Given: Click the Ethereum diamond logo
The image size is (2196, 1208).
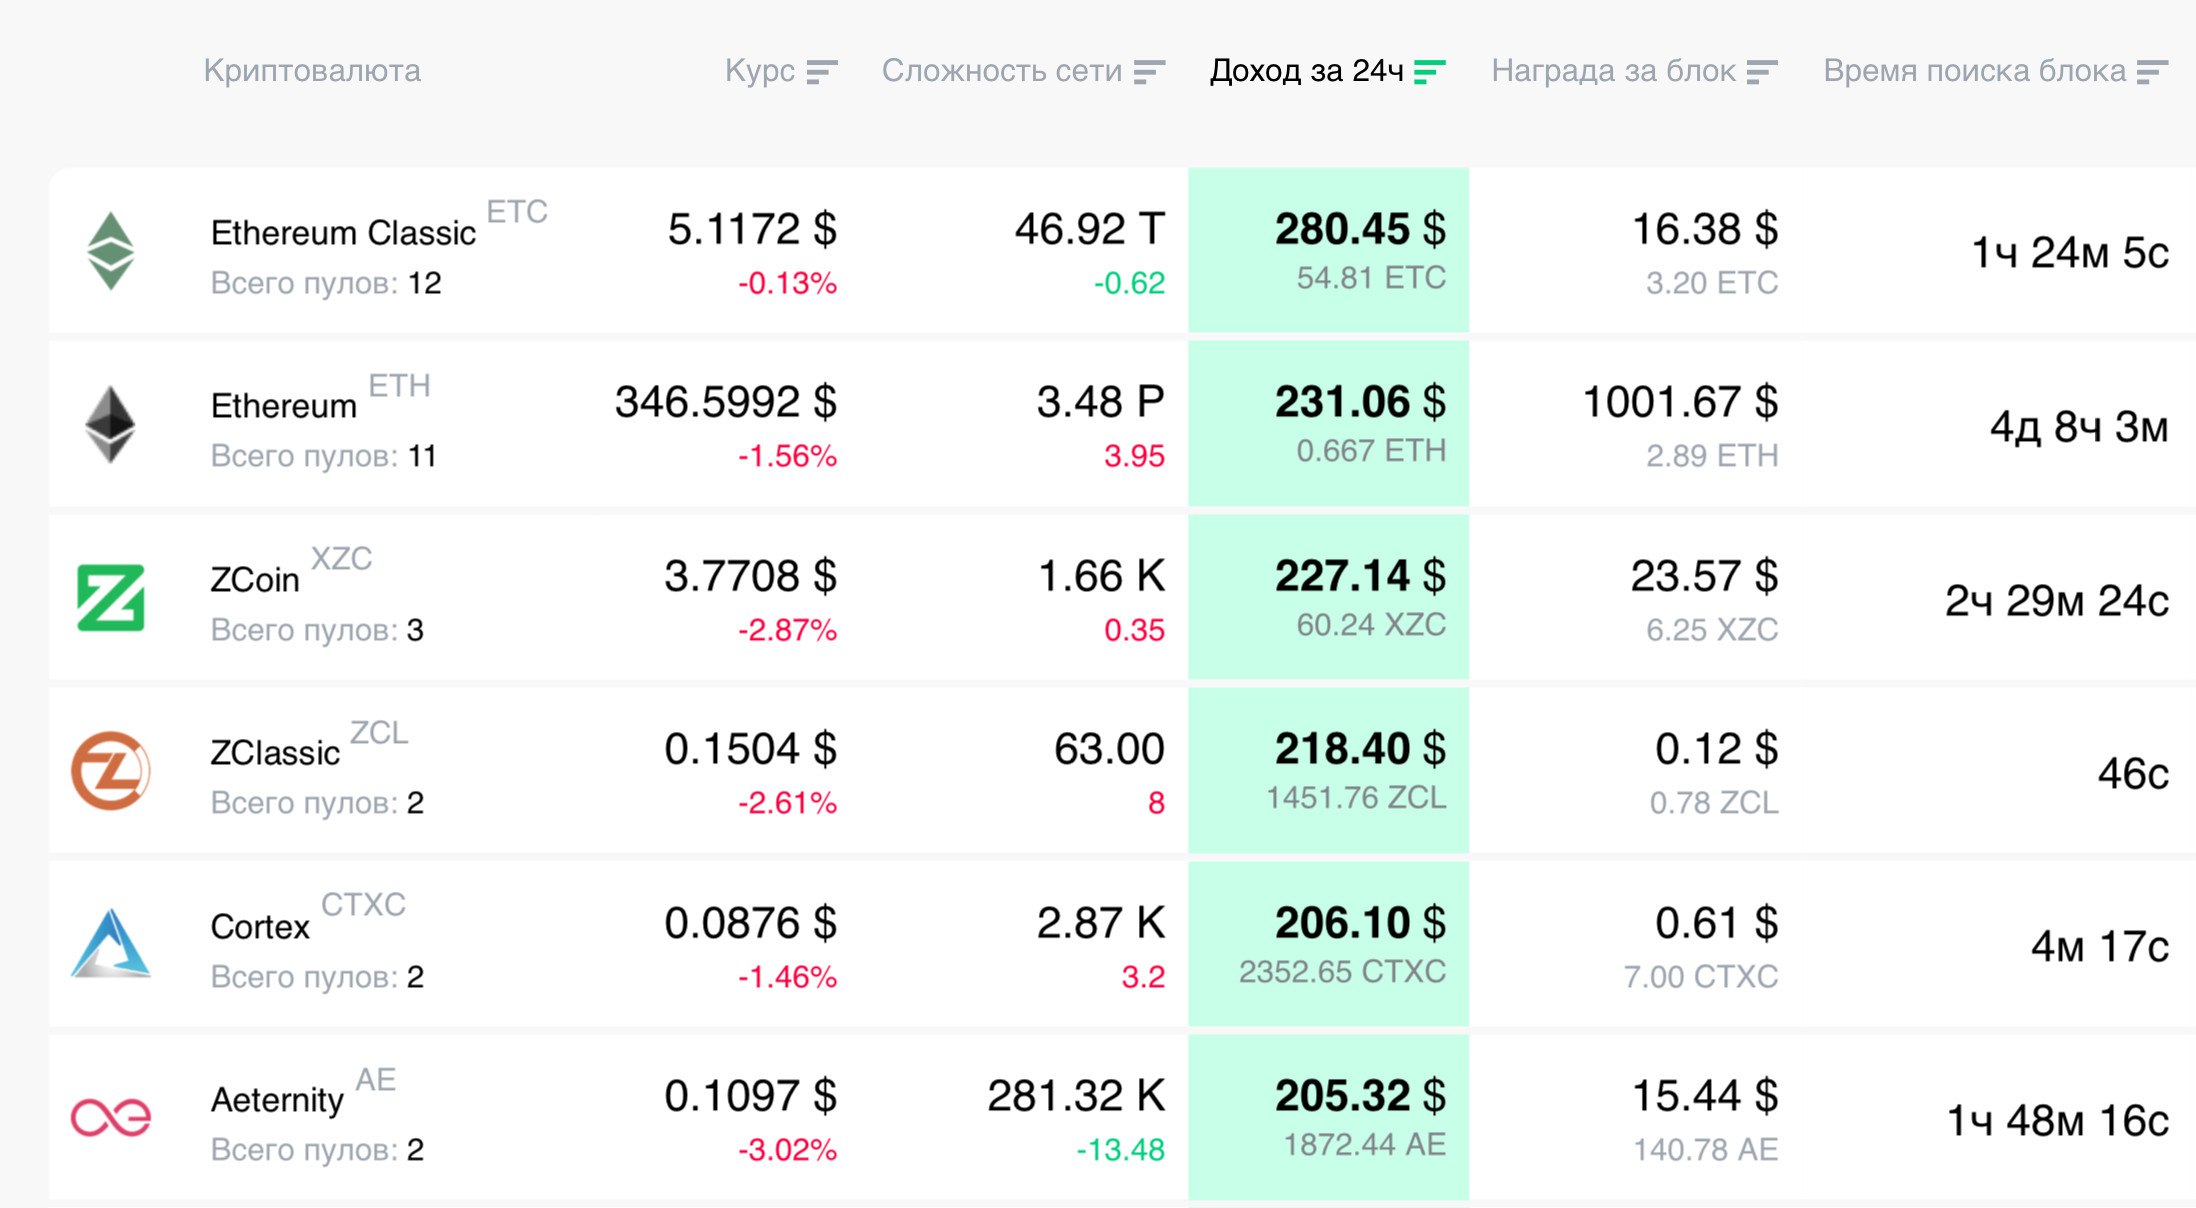Looking at the screenshot, I should (110, 424).
